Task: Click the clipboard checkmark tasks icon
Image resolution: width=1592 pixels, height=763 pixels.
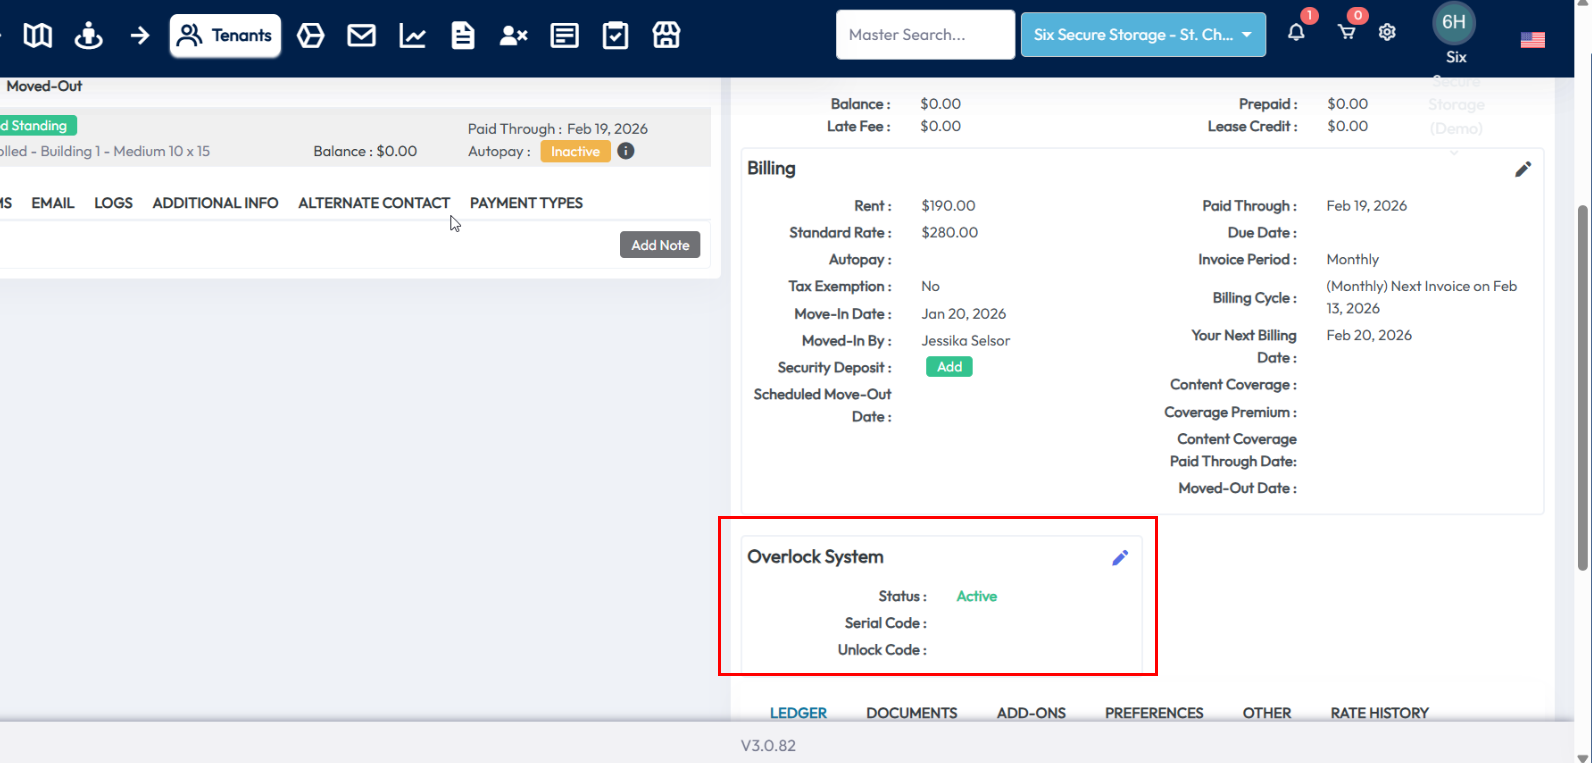Action: pyautogui.click(x=615, y=36)
